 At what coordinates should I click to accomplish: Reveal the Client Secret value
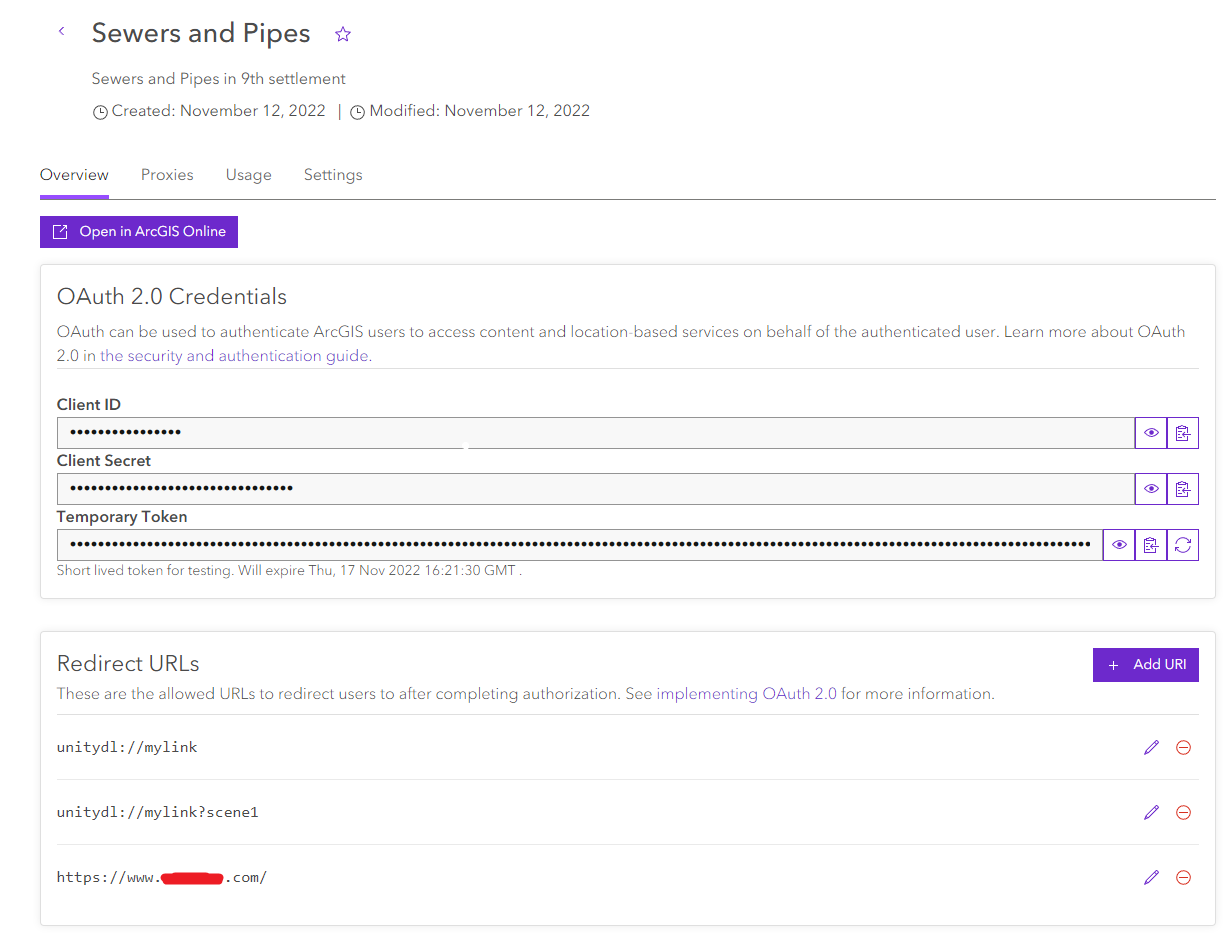[1151, 489]
